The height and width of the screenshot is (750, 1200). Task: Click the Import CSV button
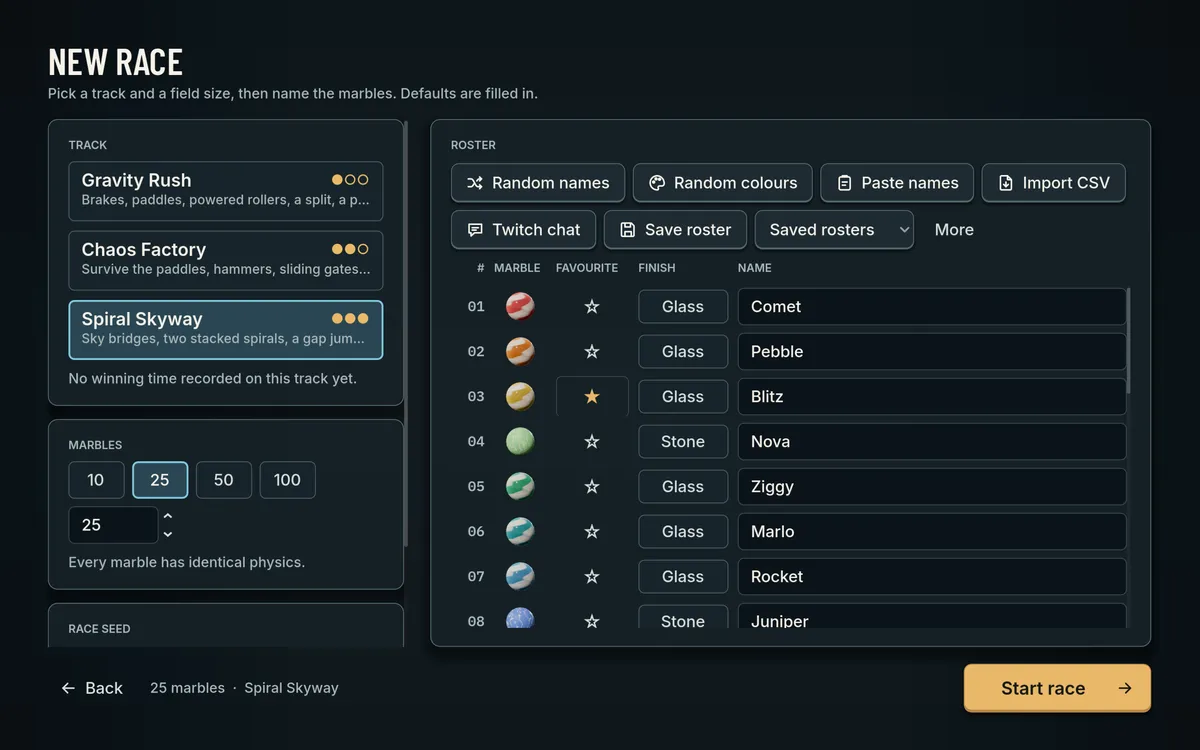pyautogui.click(x=1054, y=183)
